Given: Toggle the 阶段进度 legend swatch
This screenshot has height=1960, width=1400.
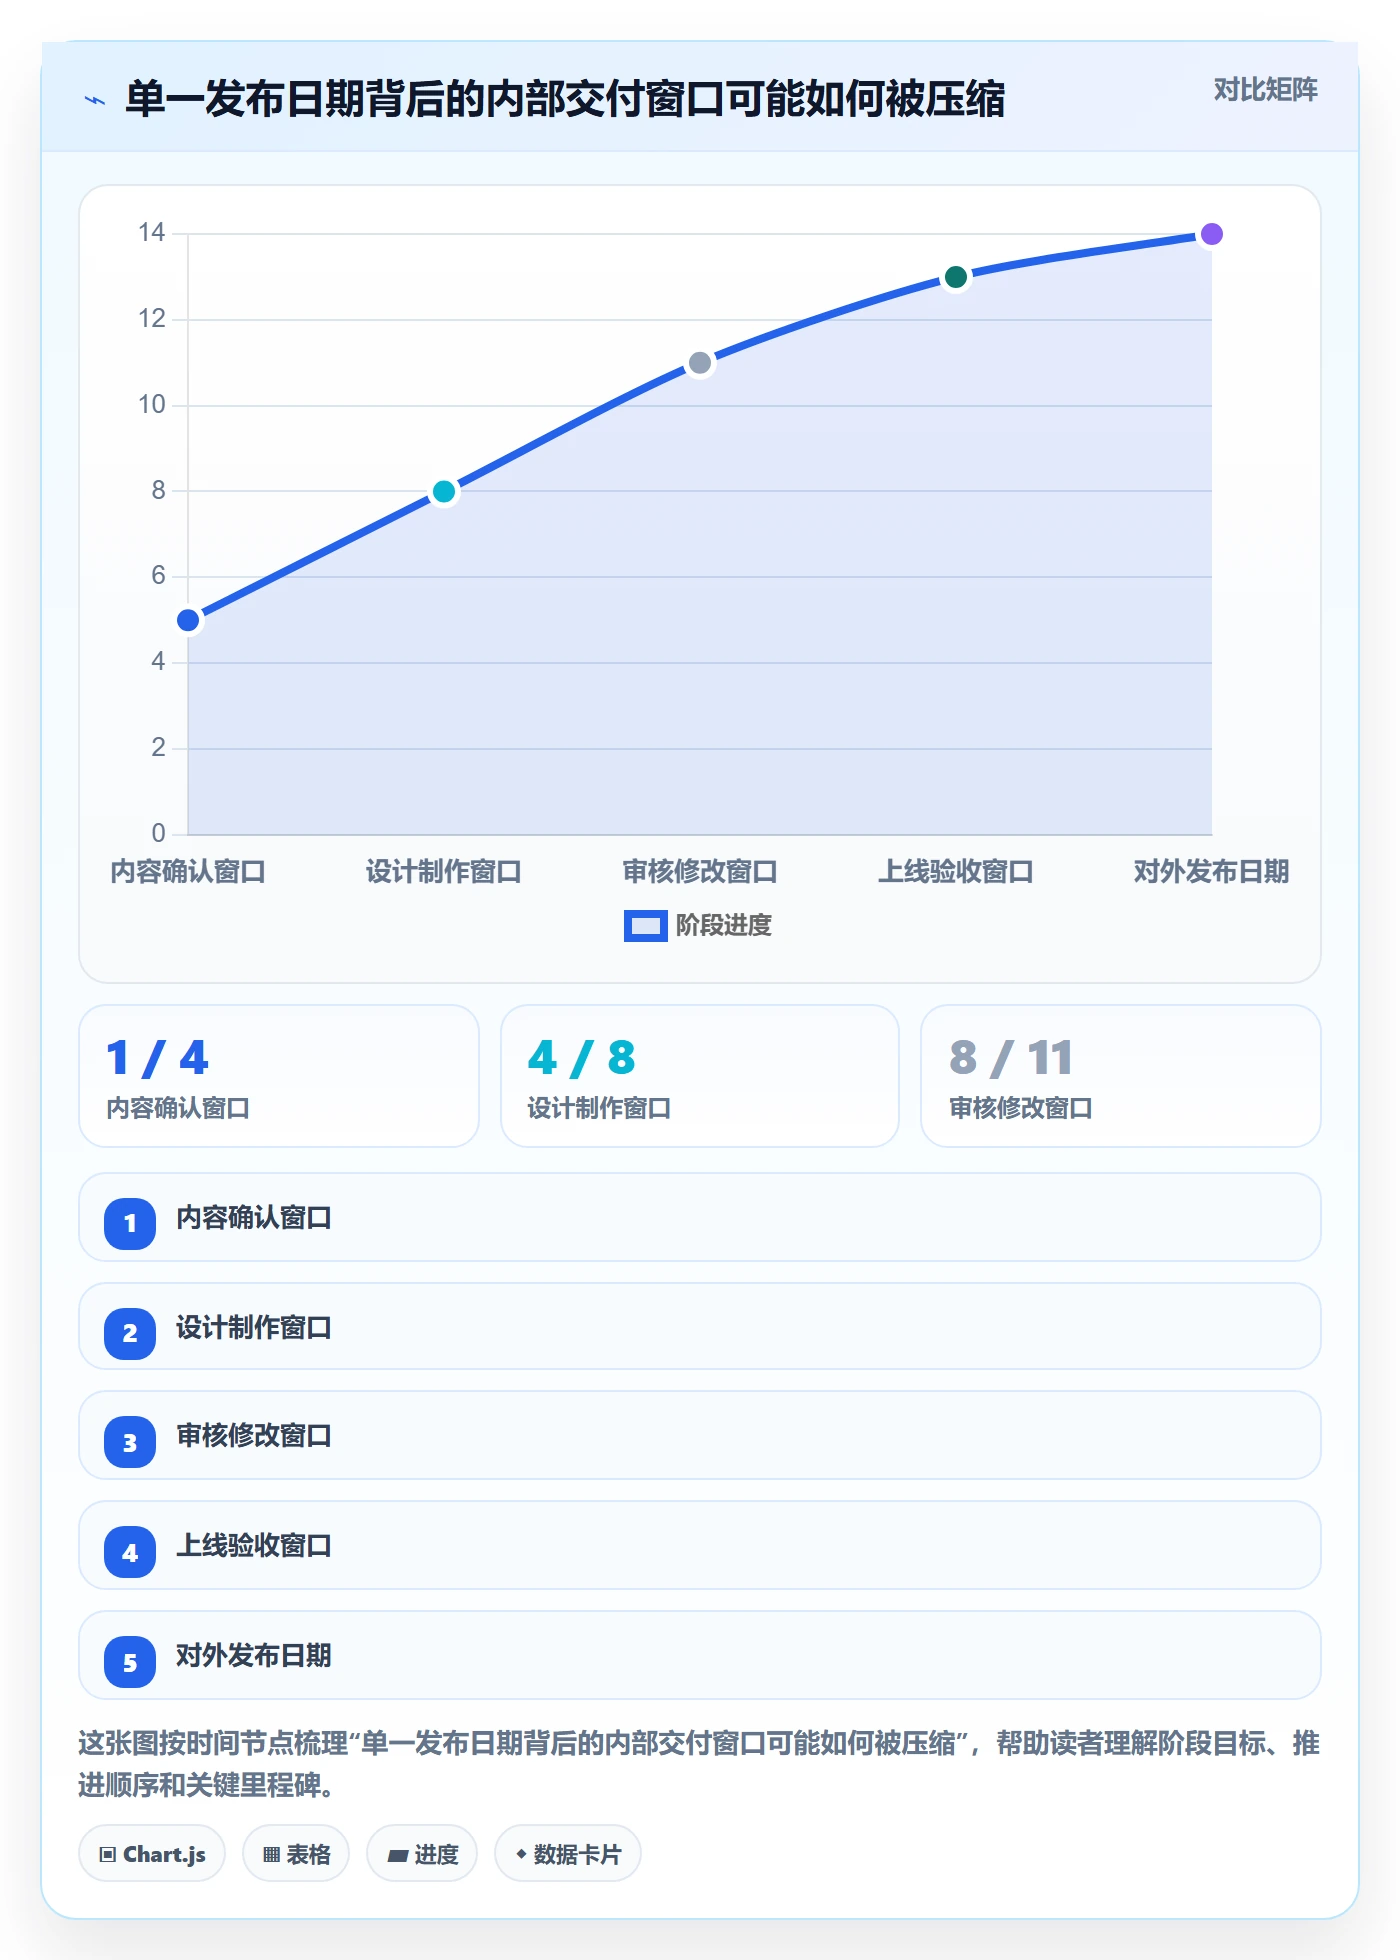Looking at the screenshot, I should pos(645,926).
